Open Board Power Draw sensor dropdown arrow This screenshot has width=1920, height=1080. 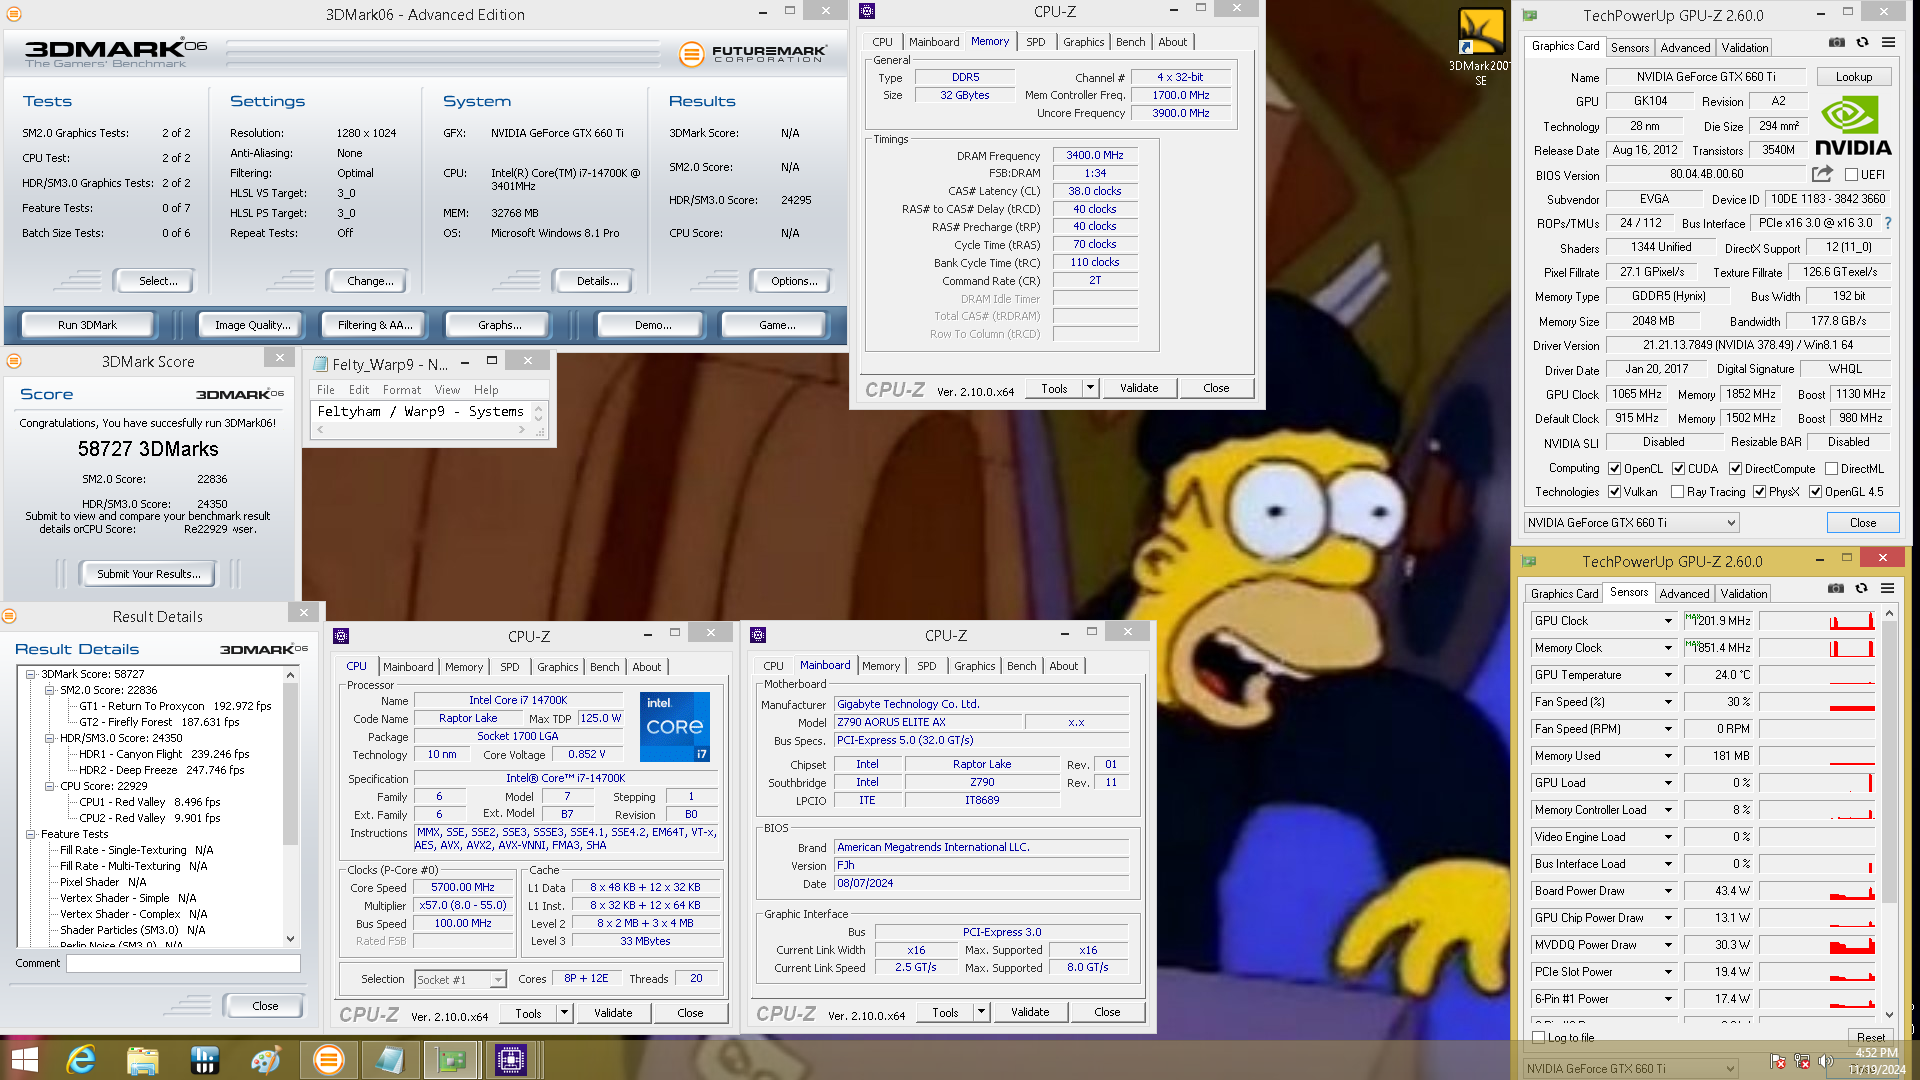pos(1668,891)
